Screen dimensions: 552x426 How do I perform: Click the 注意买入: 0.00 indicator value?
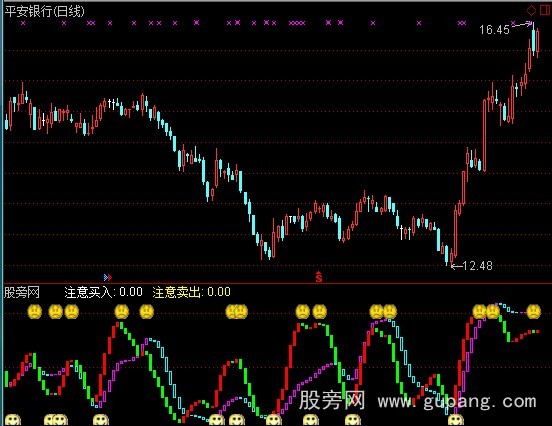click(x=104, y=292)
